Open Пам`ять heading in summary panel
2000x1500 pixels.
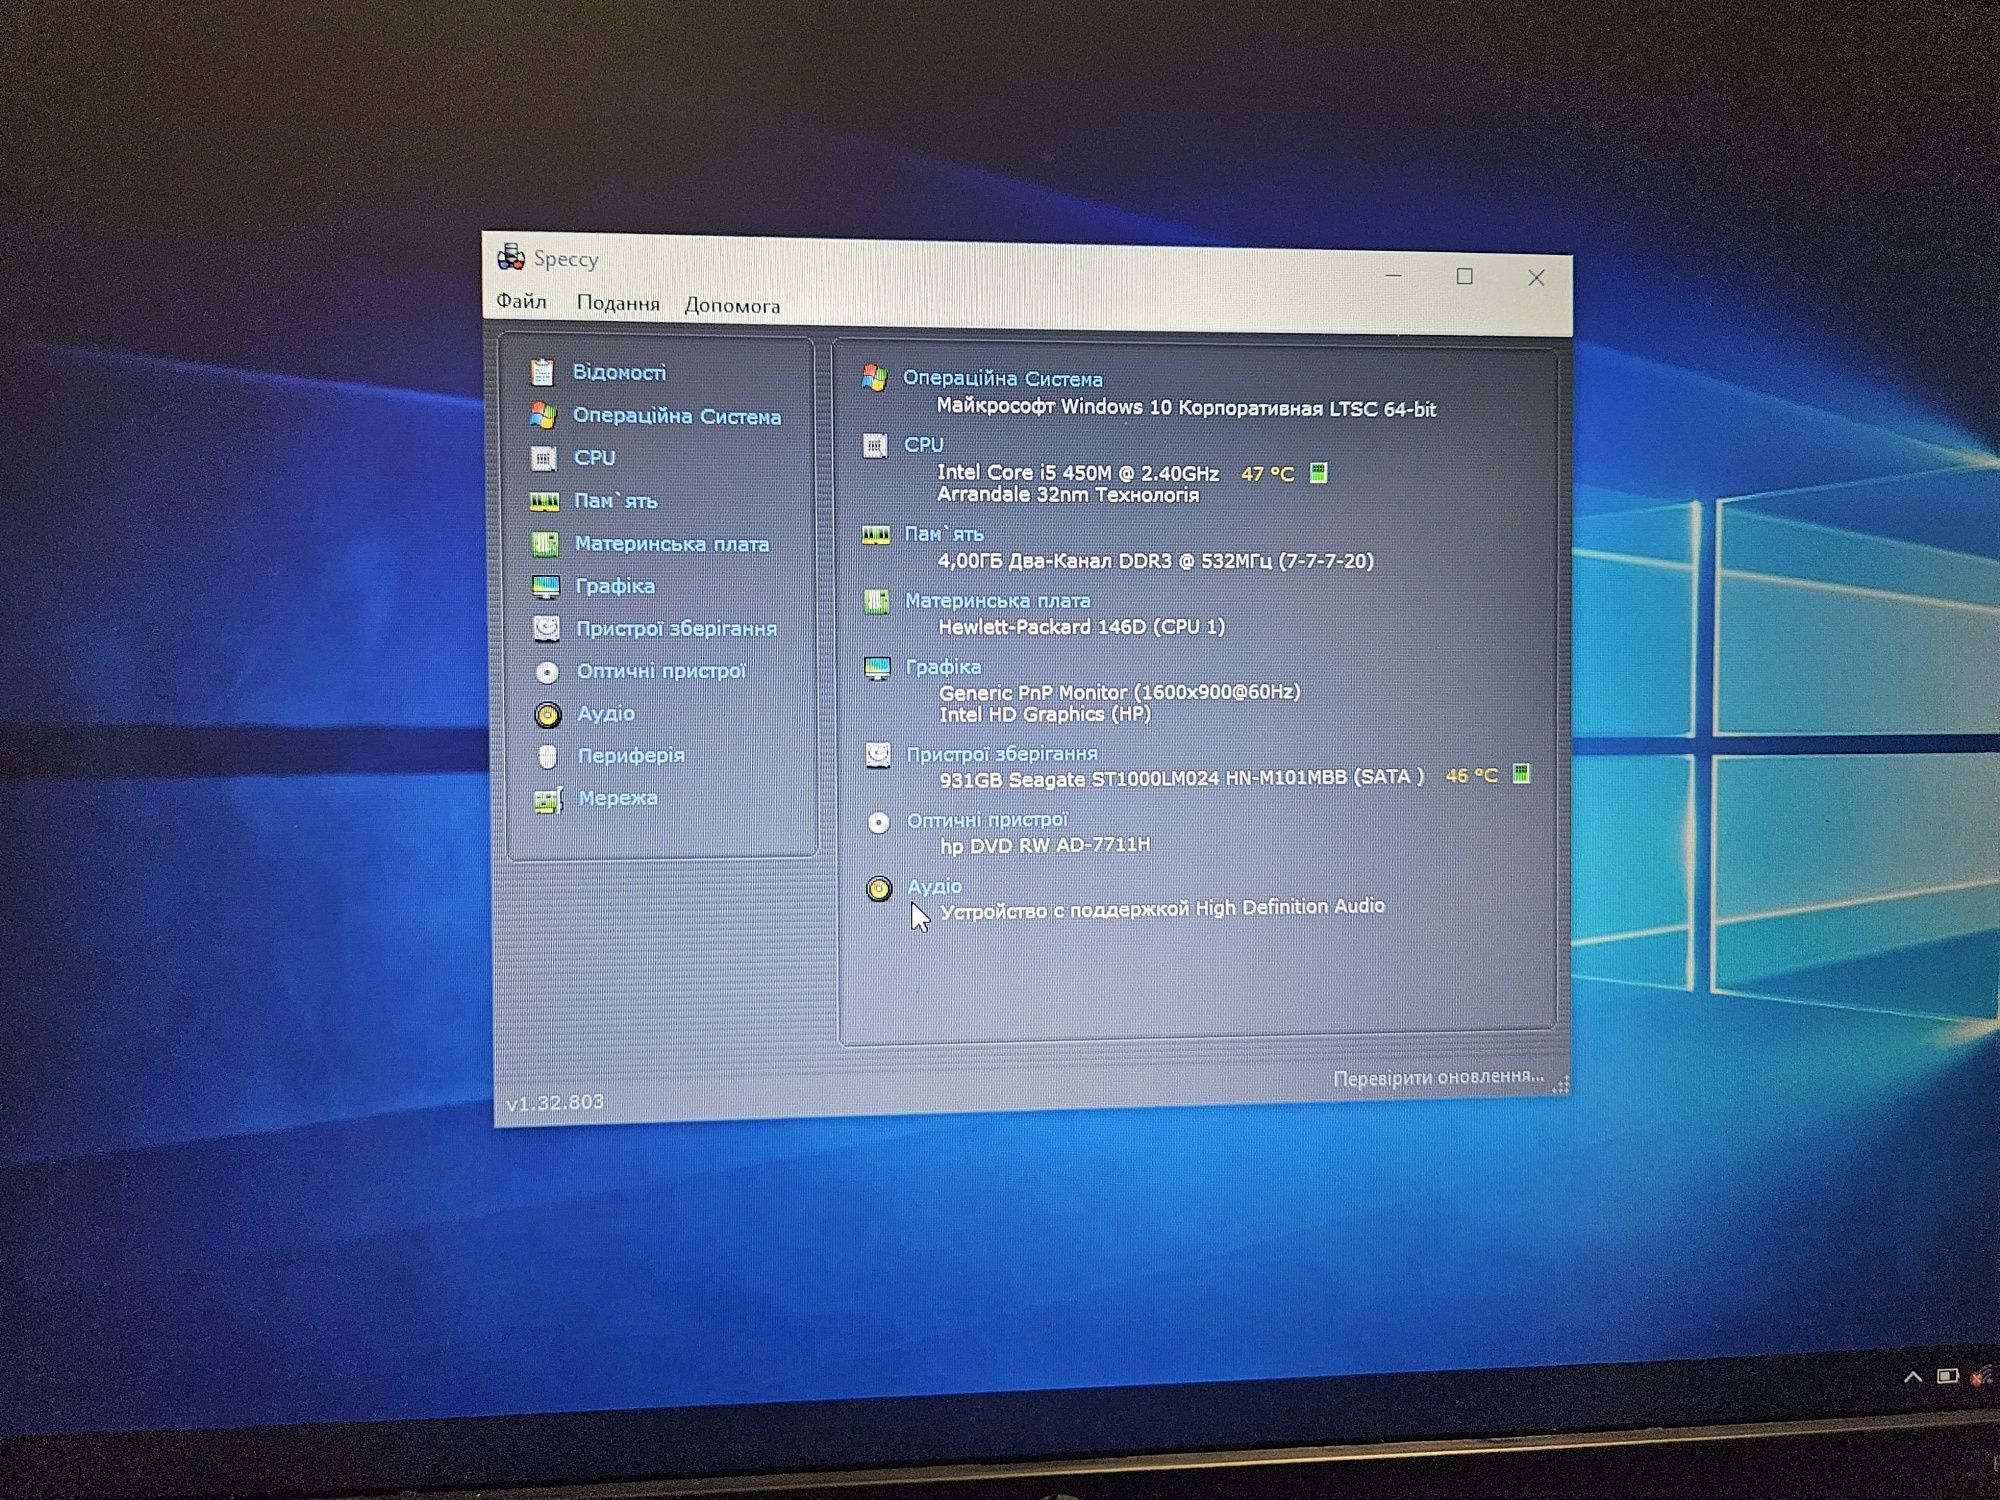(944, 534)
